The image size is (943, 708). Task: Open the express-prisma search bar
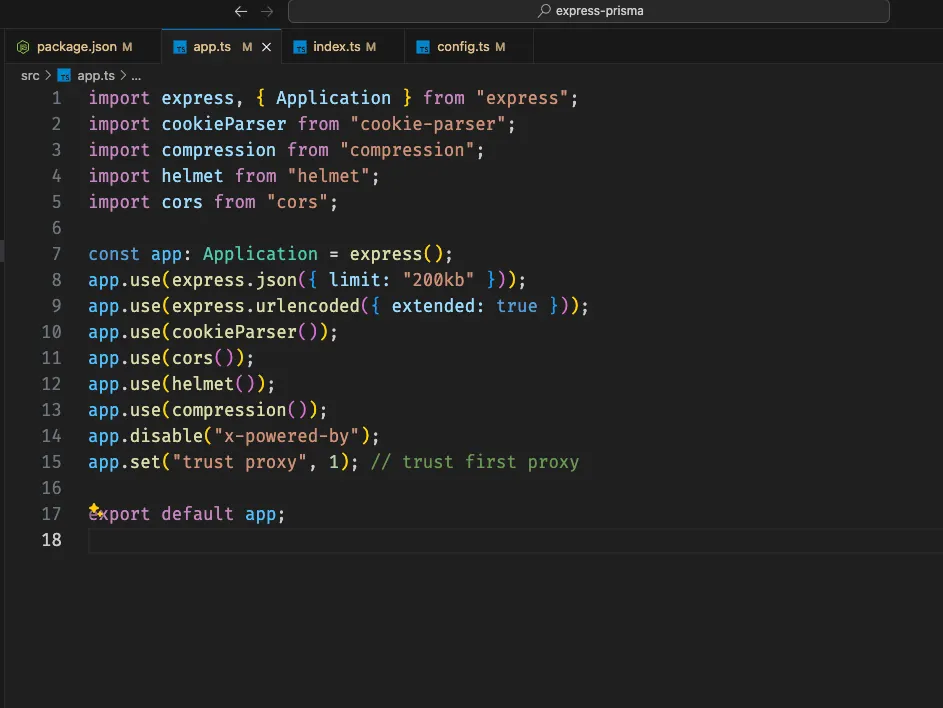point(588,11)
